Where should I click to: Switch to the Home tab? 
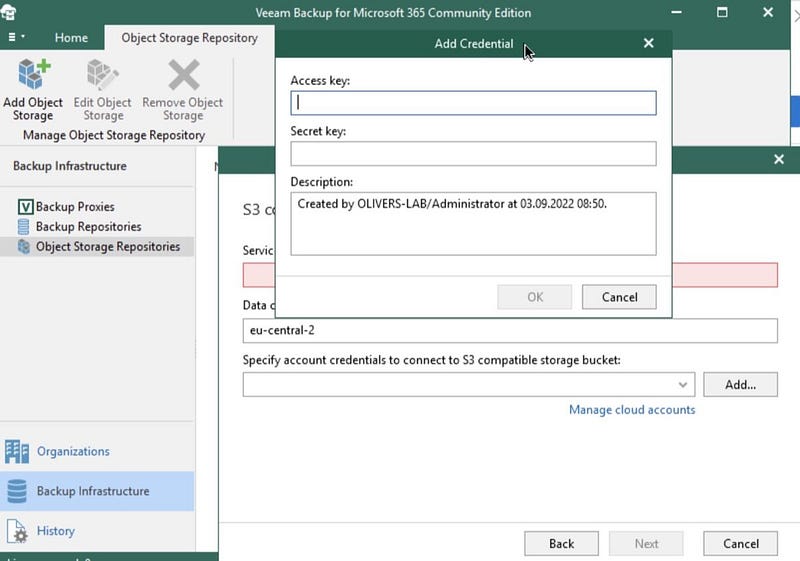[71, 38]
